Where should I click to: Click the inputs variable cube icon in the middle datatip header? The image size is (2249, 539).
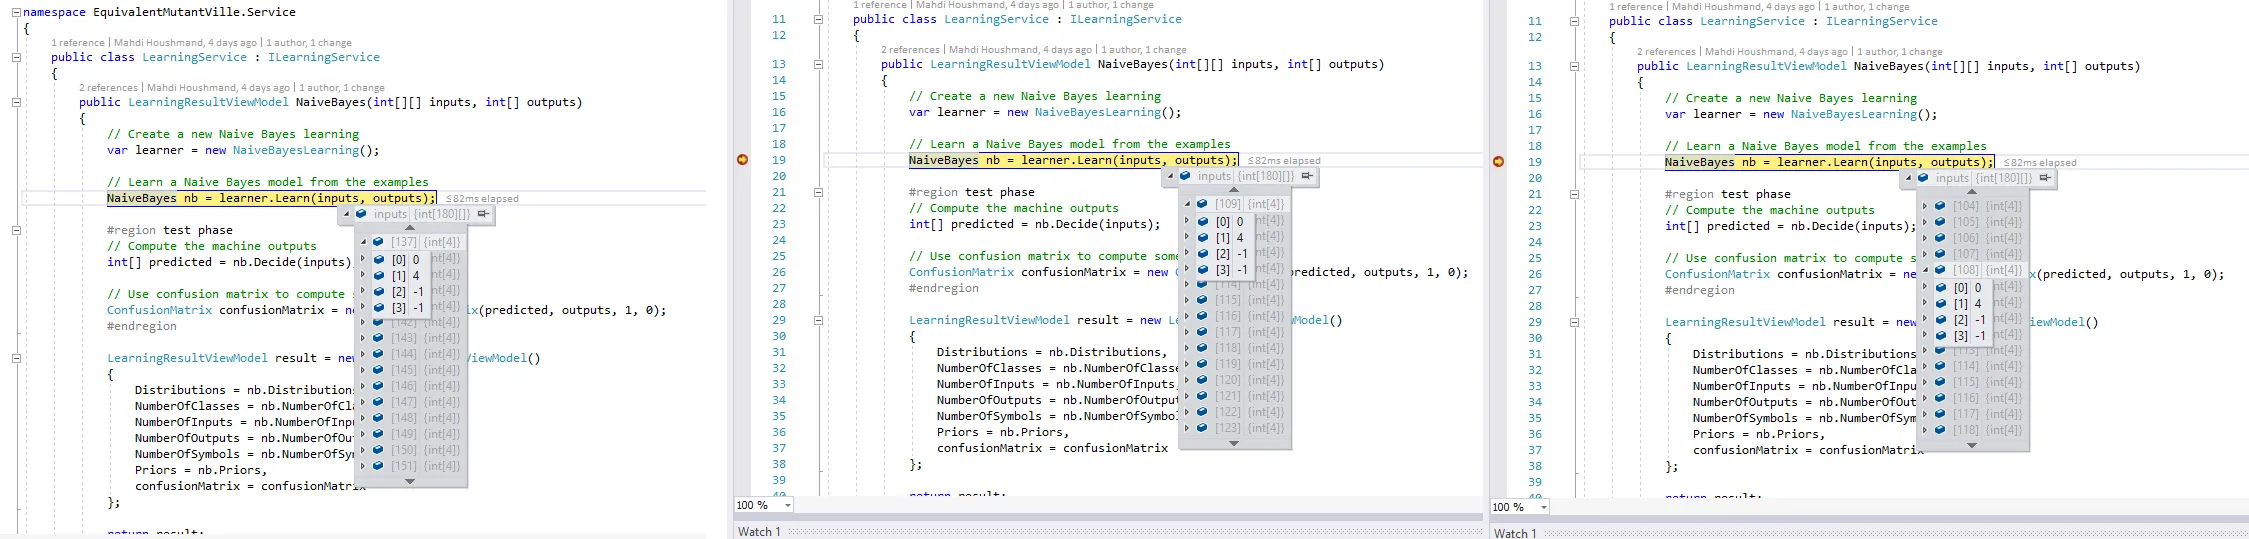pyautogui.click(x=1185, y=176)
